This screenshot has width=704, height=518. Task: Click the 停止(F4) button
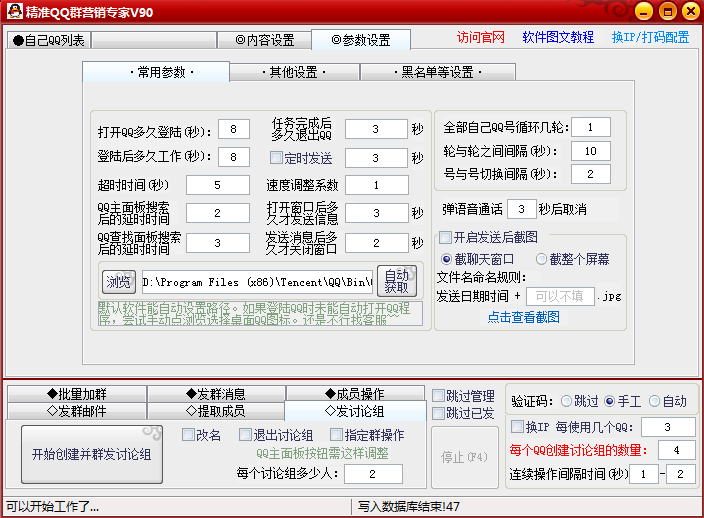464,457
